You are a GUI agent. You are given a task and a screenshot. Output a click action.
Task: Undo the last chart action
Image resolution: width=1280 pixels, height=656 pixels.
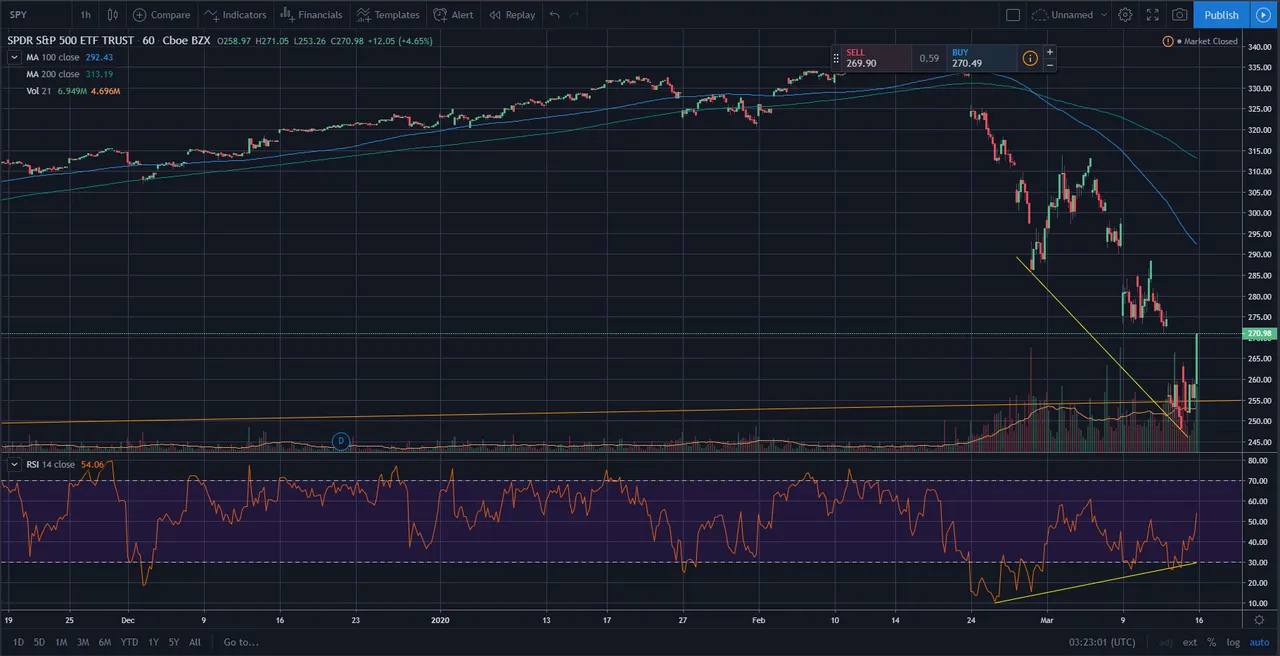click(555, 15)
